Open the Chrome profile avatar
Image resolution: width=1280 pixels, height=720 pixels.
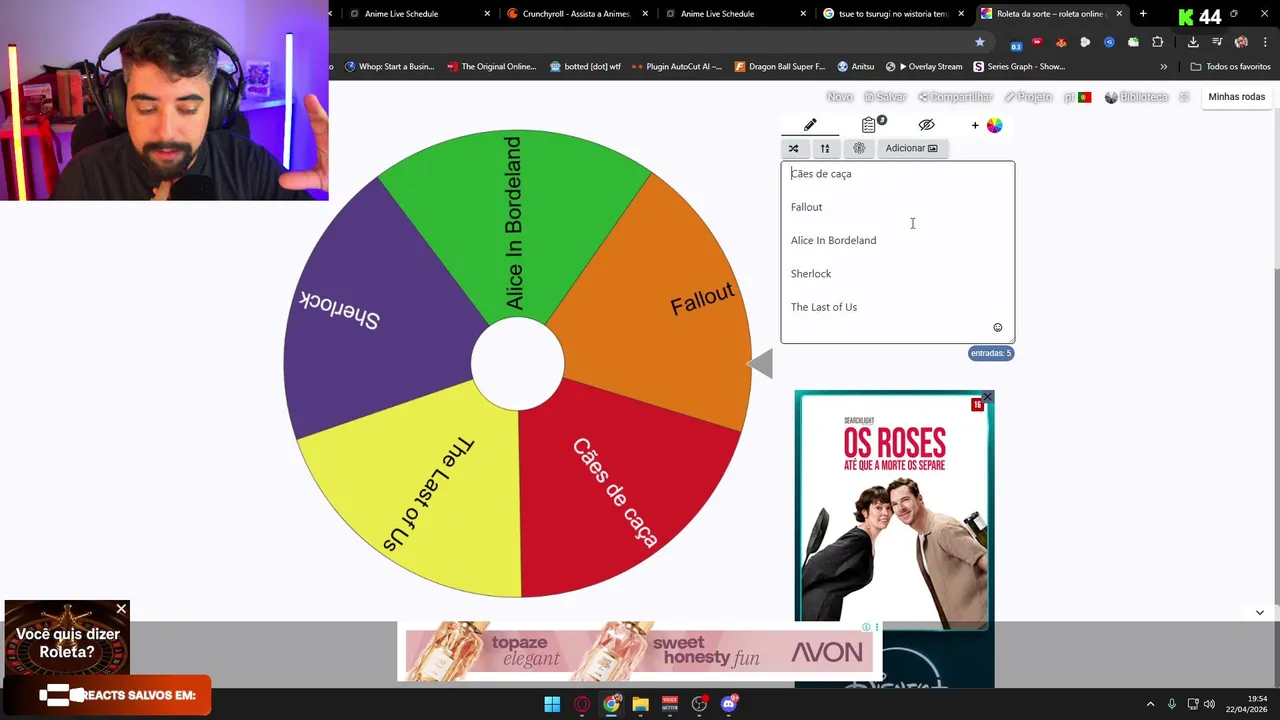[1241, 42]
